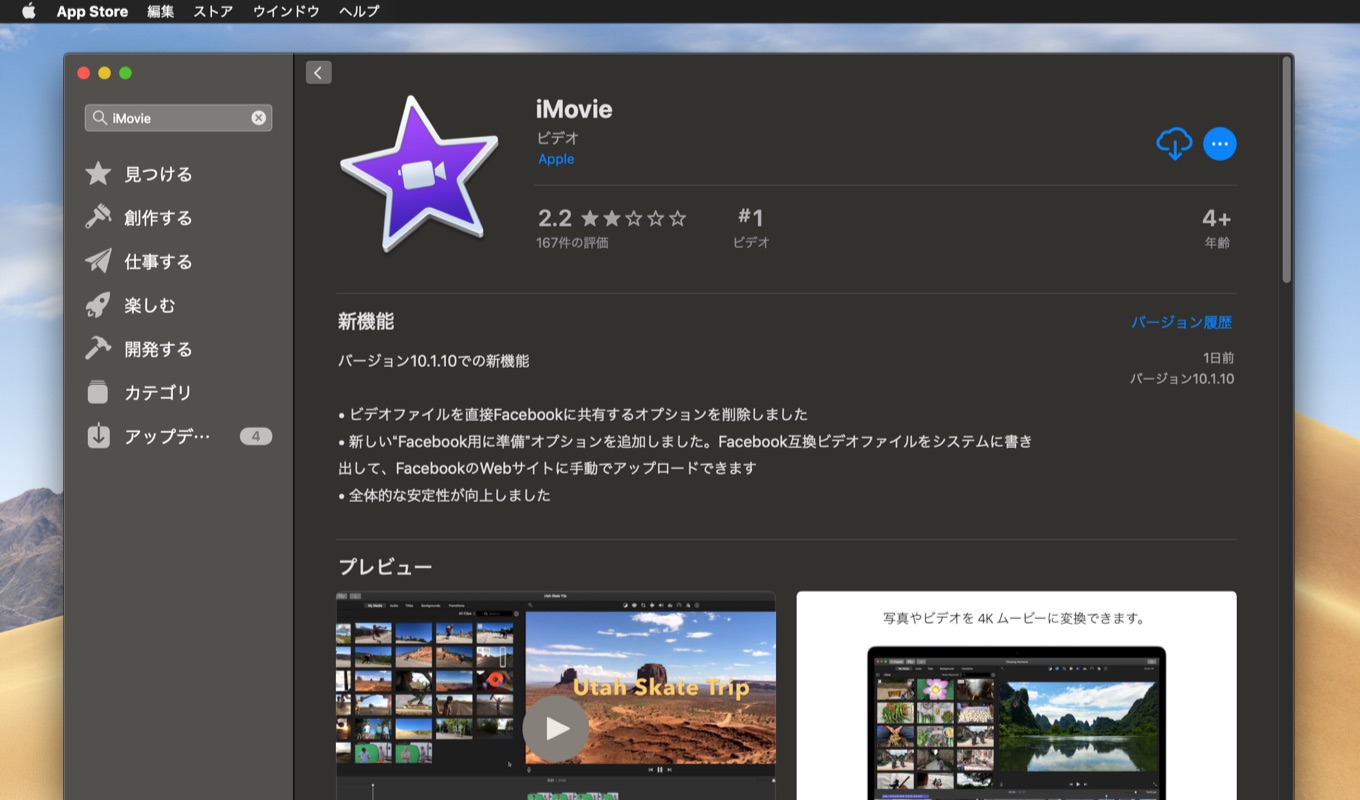Click the iMovie star app icon
The height and width of the screenshot is (800, 1360).
pyautogui.click(x=418, y=173)
